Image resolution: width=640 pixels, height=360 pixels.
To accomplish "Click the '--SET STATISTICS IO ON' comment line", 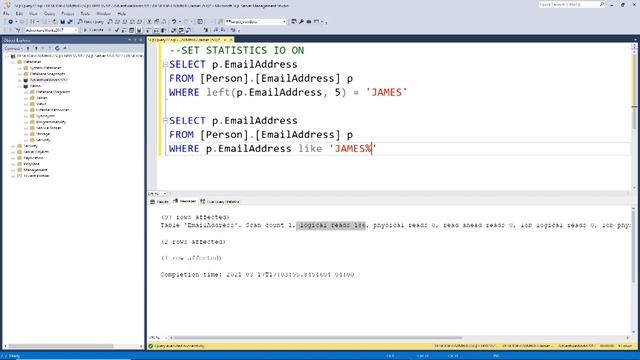I will [x=237, y=51].
